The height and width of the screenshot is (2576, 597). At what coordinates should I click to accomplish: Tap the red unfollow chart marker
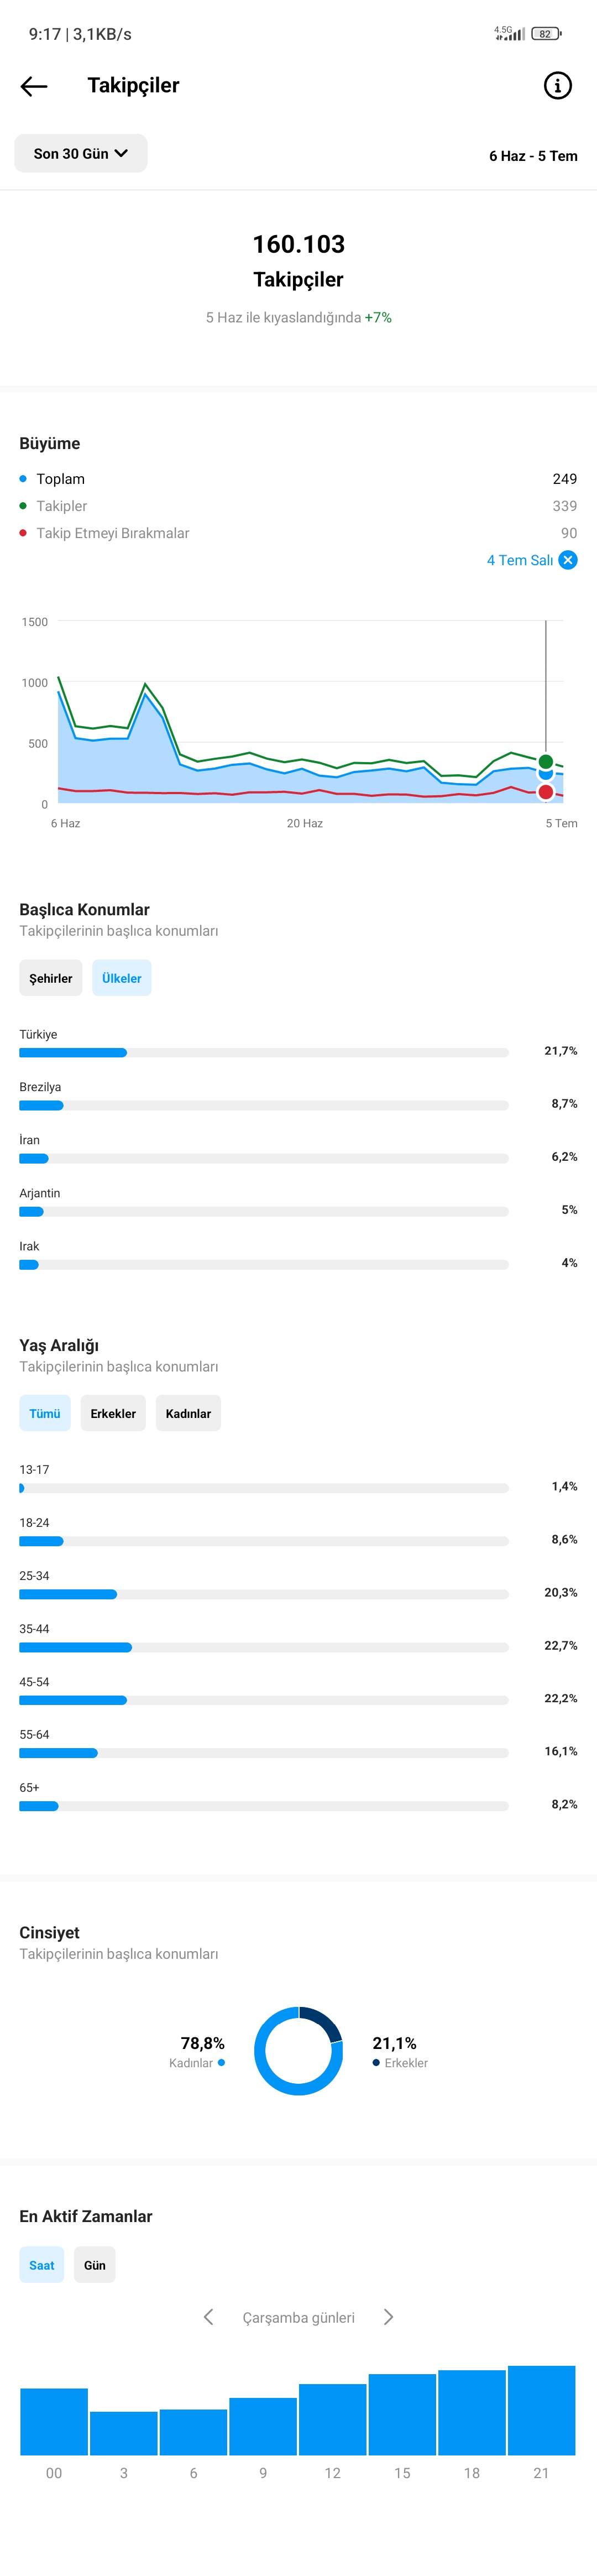coord(546,792)
